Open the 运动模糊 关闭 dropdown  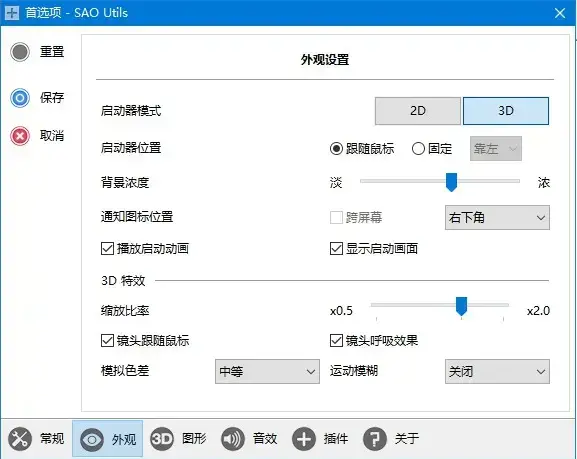497,371
